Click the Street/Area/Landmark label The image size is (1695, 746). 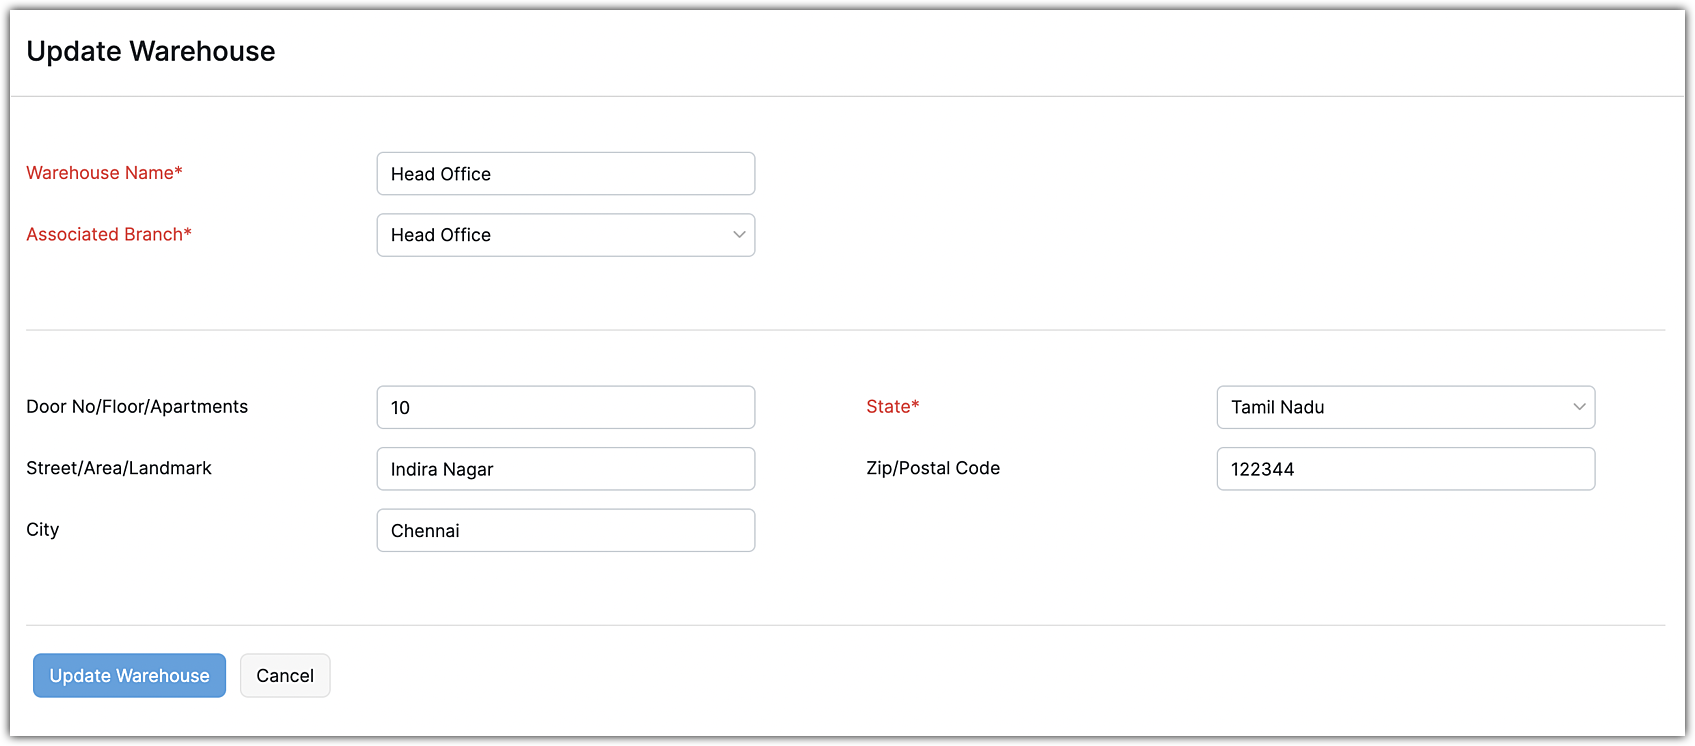(x=119, y=468)
